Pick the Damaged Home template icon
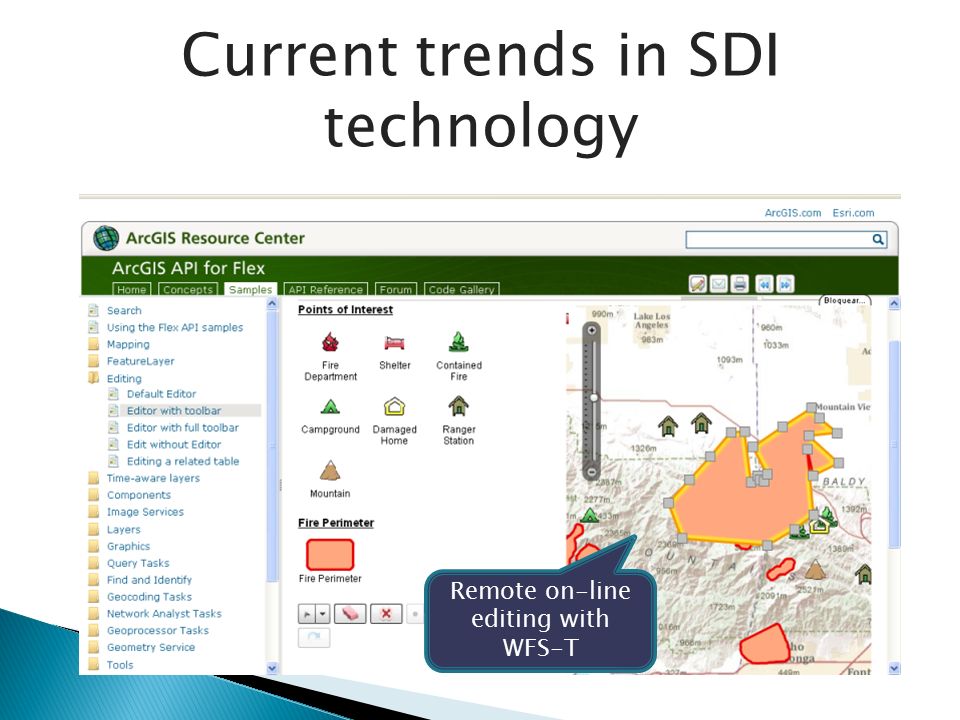Screen dimensions: 960x720 click(394, 407)
